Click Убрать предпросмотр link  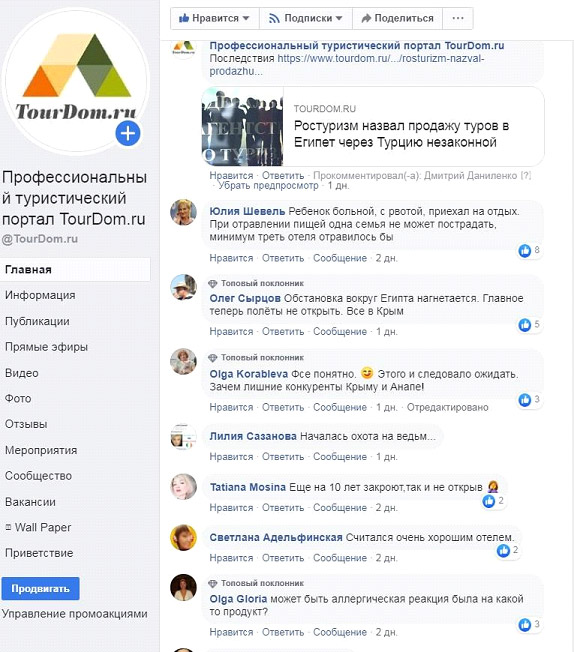pos(268,185)
